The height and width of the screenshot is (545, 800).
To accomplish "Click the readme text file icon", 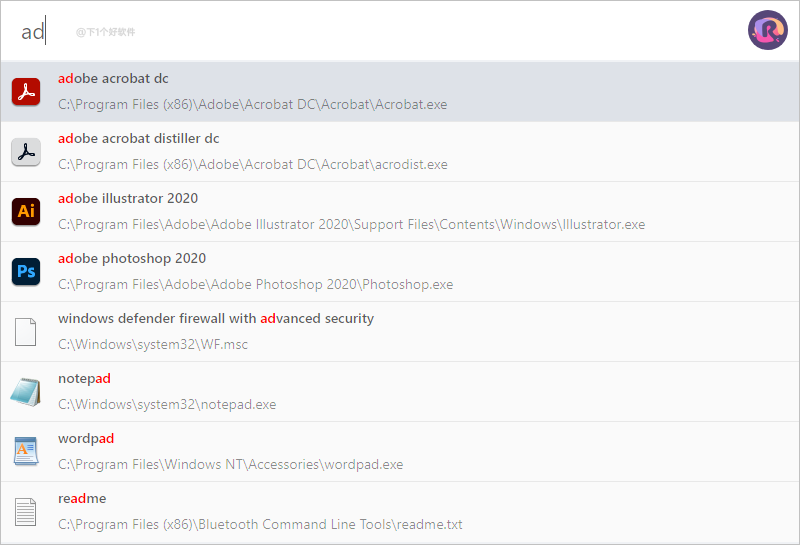I will tap(26, 512).
